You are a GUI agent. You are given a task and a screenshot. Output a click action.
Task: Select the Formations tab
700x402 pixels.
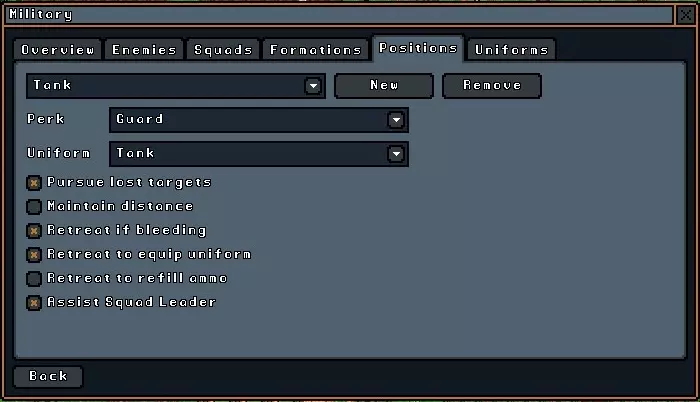(x=316, y=50)
